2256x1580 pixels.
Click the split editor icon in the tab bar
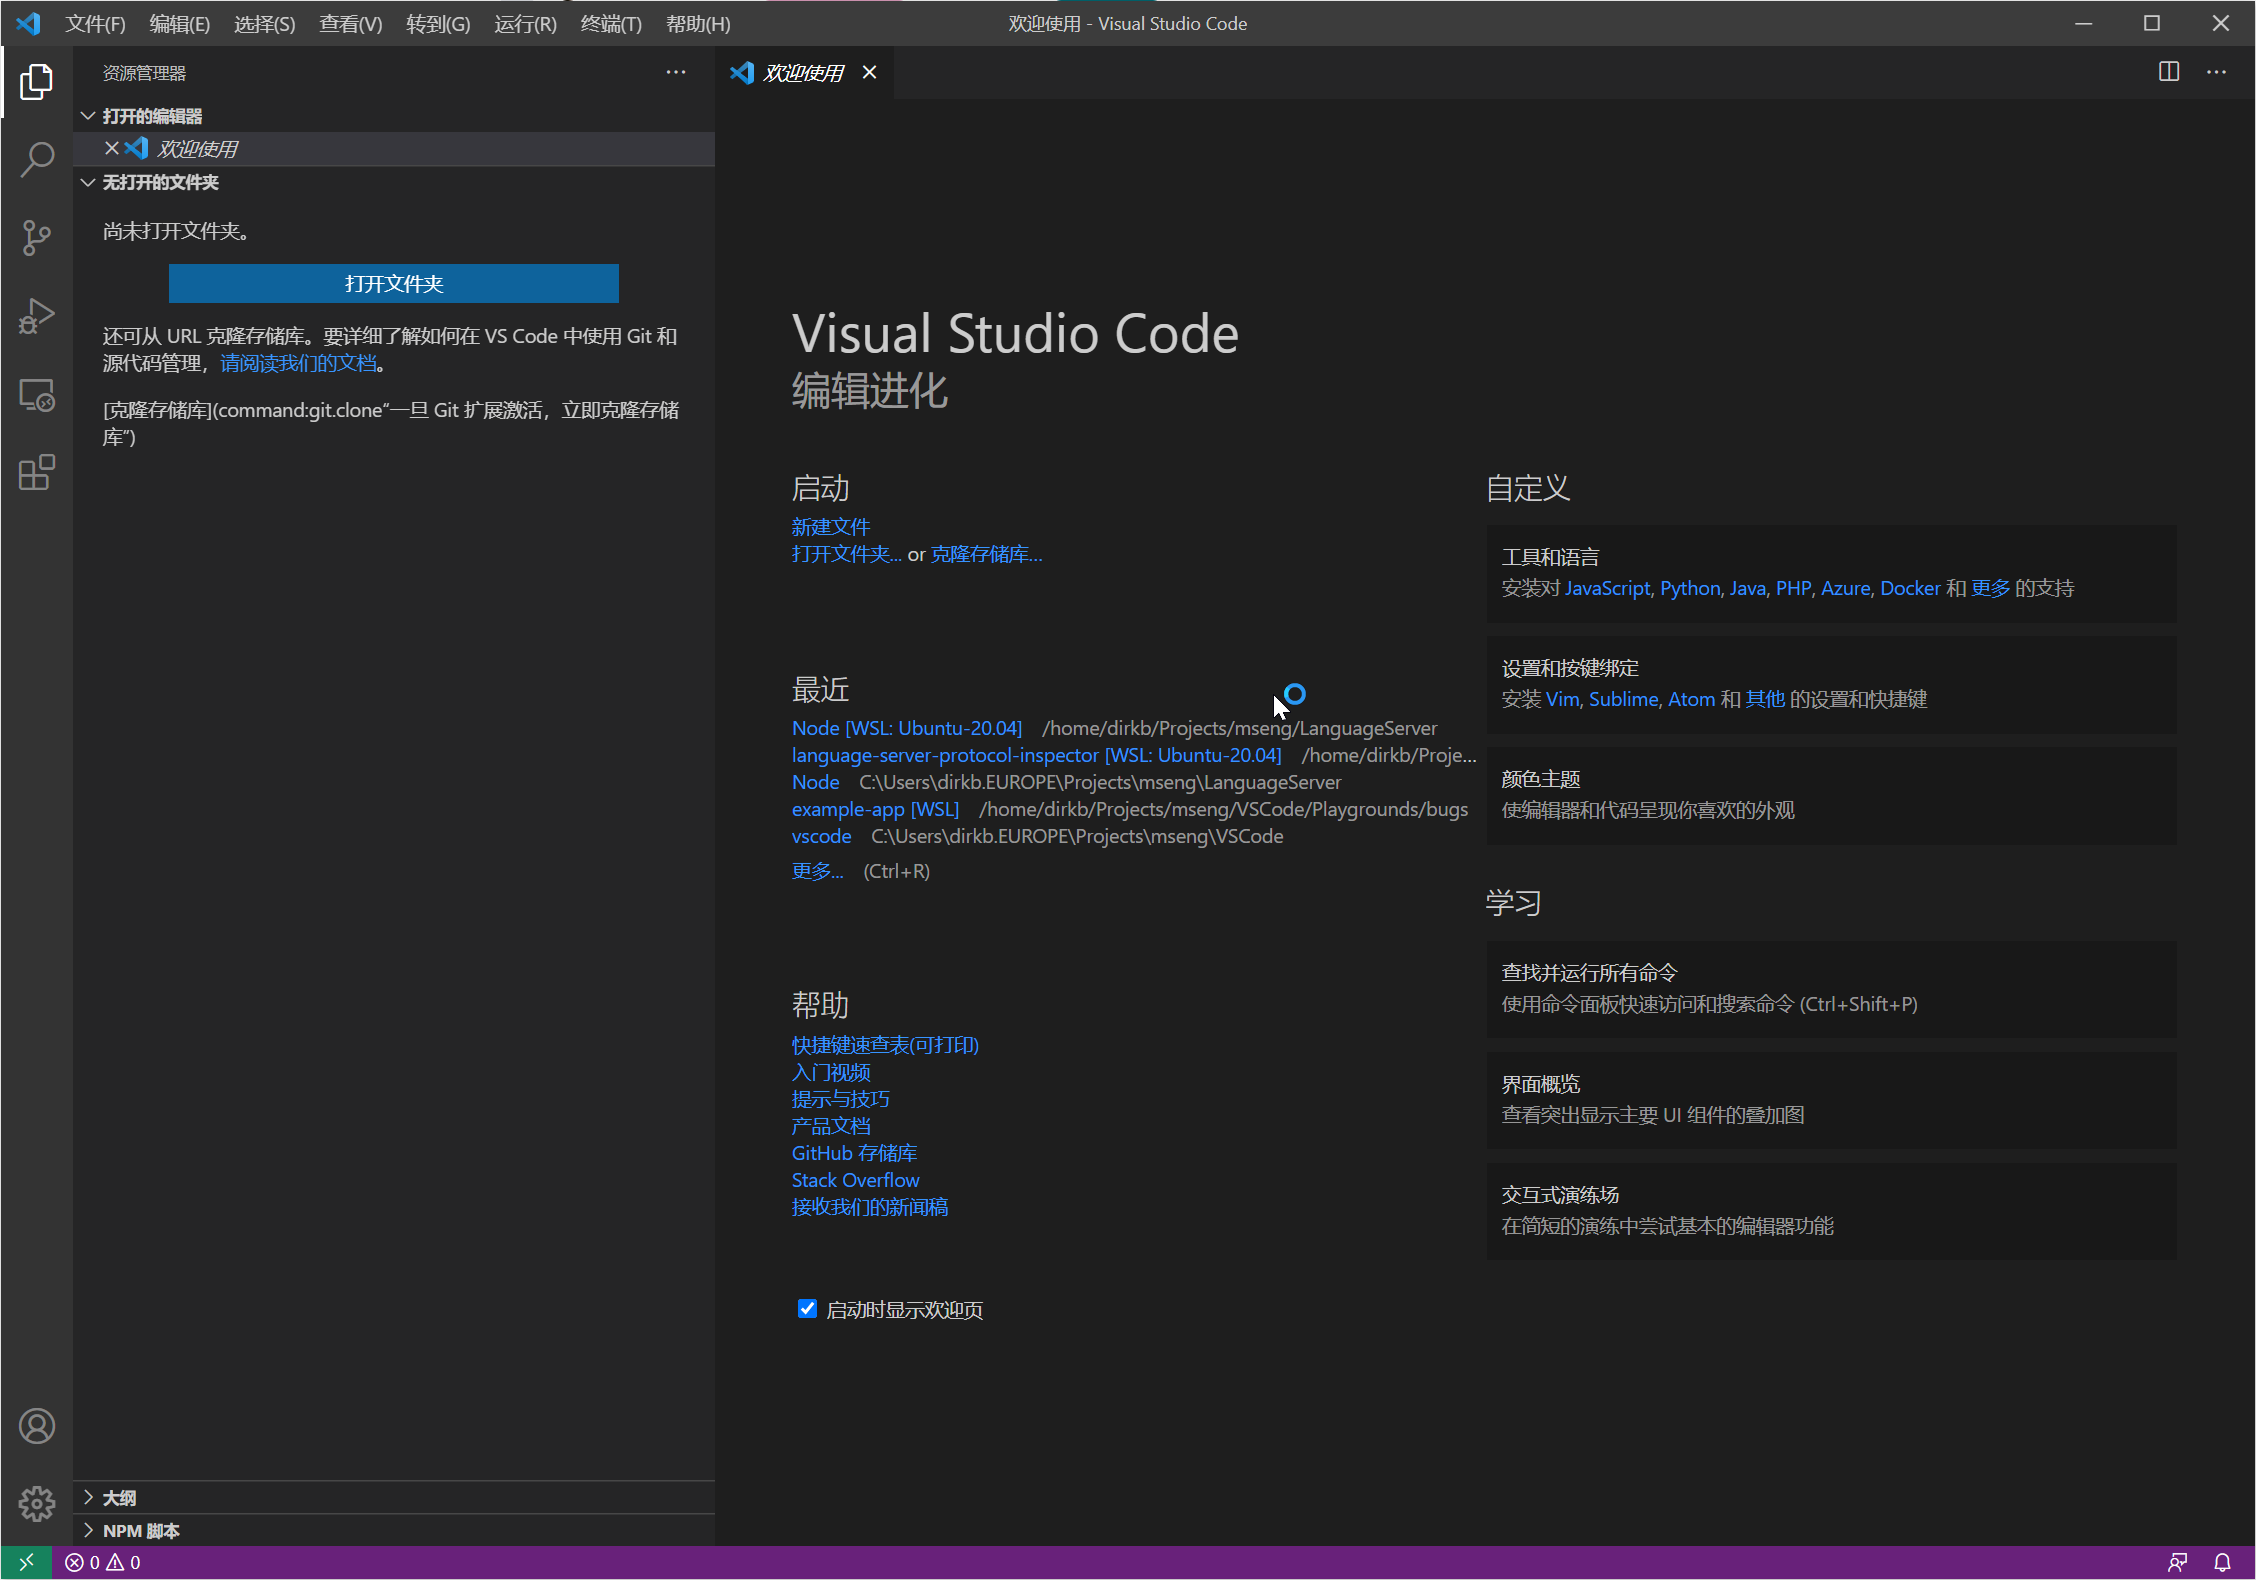pyautogui.click(x=2168, y=72)
